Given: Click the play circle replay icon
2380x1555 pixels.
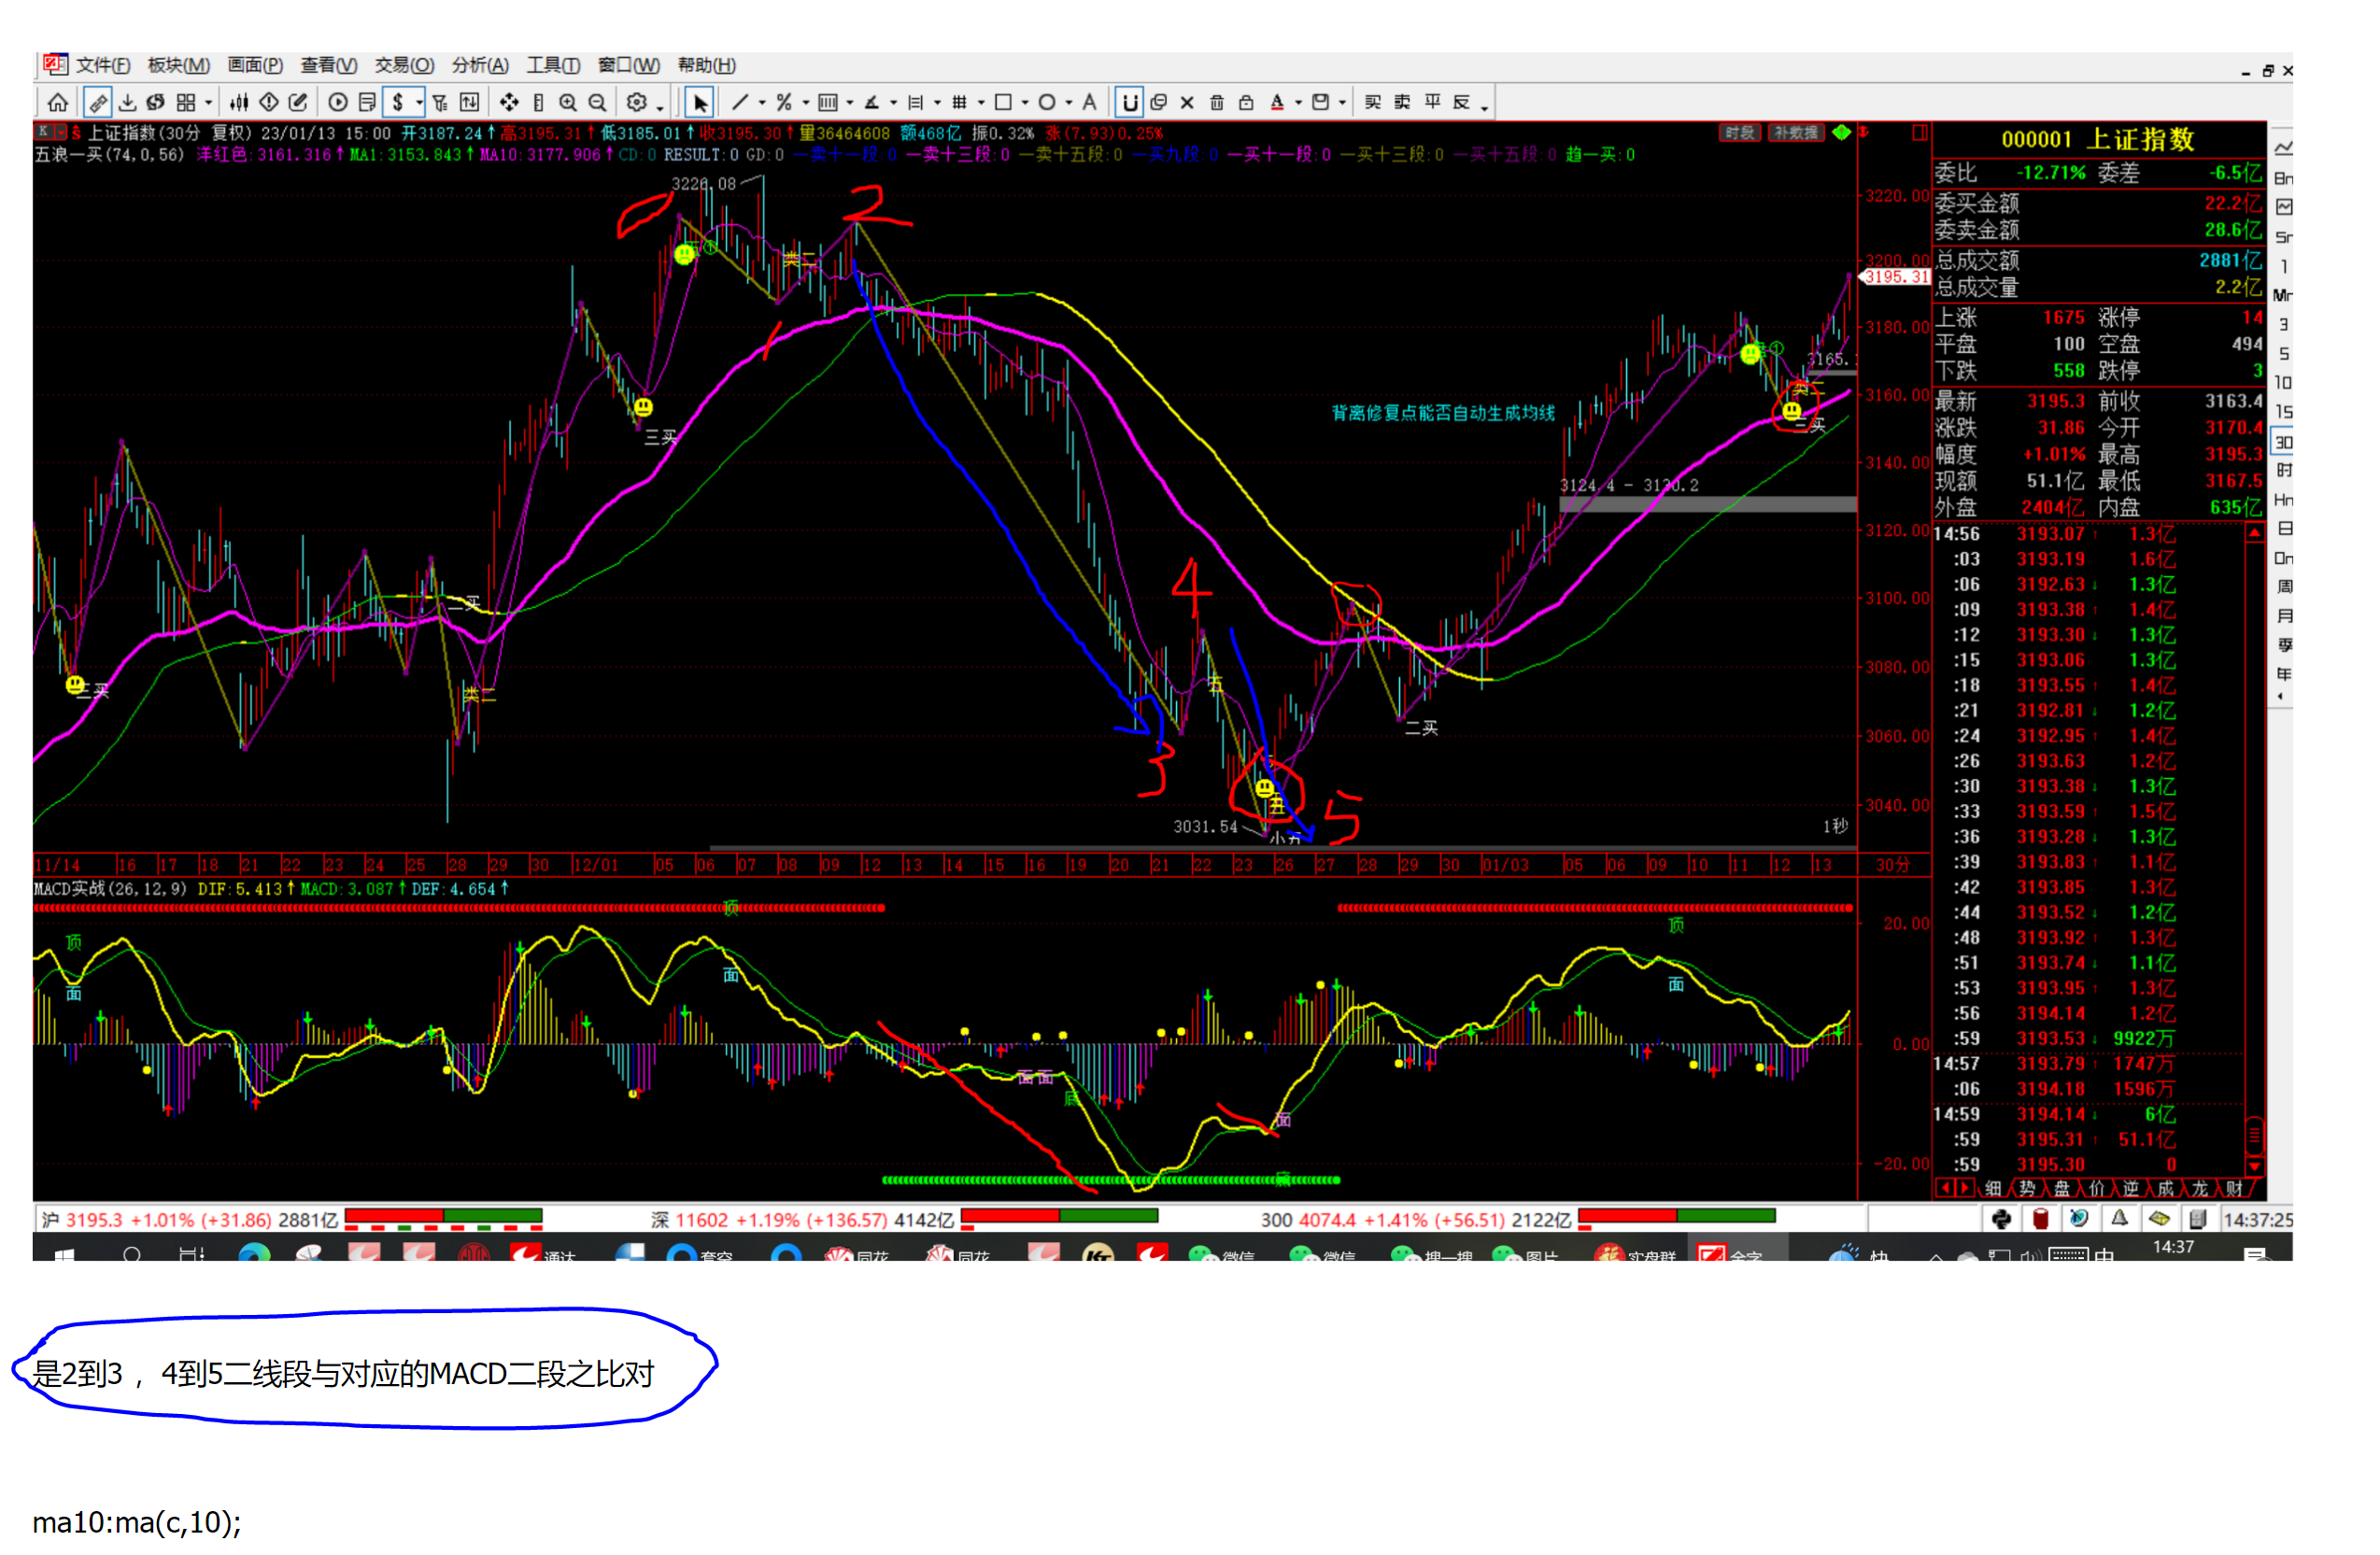Looking at the screenshot, I should (338, 102).
